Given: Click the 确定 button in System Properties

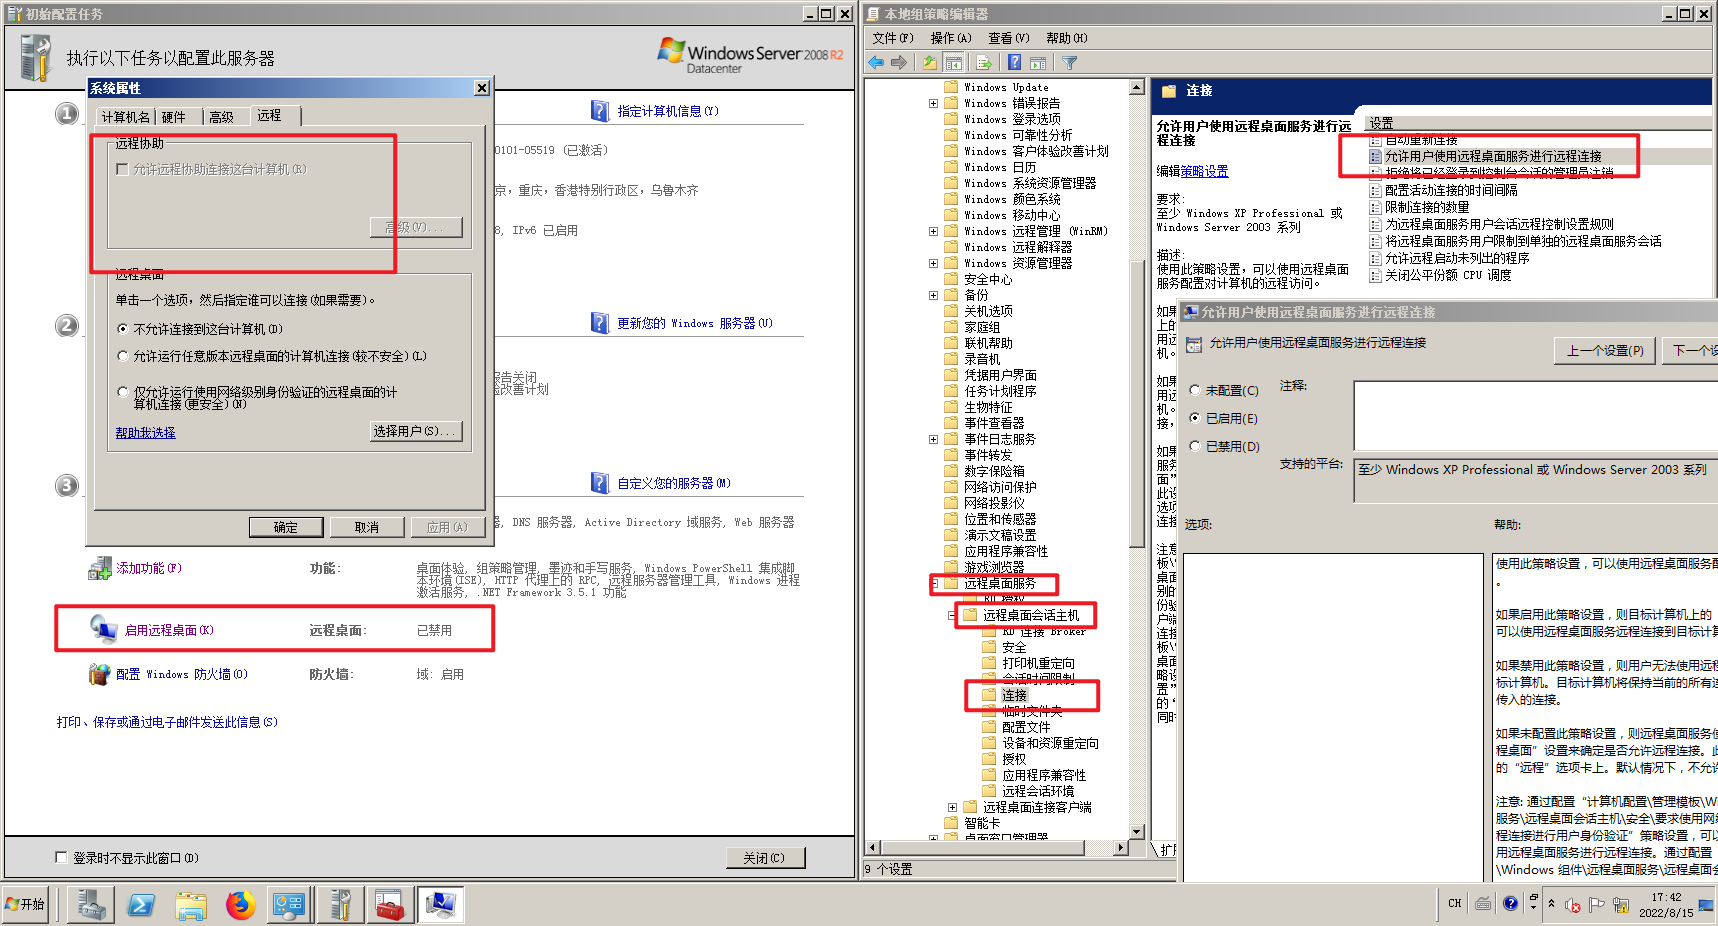Looking at the screenshot, I should 286,527.
